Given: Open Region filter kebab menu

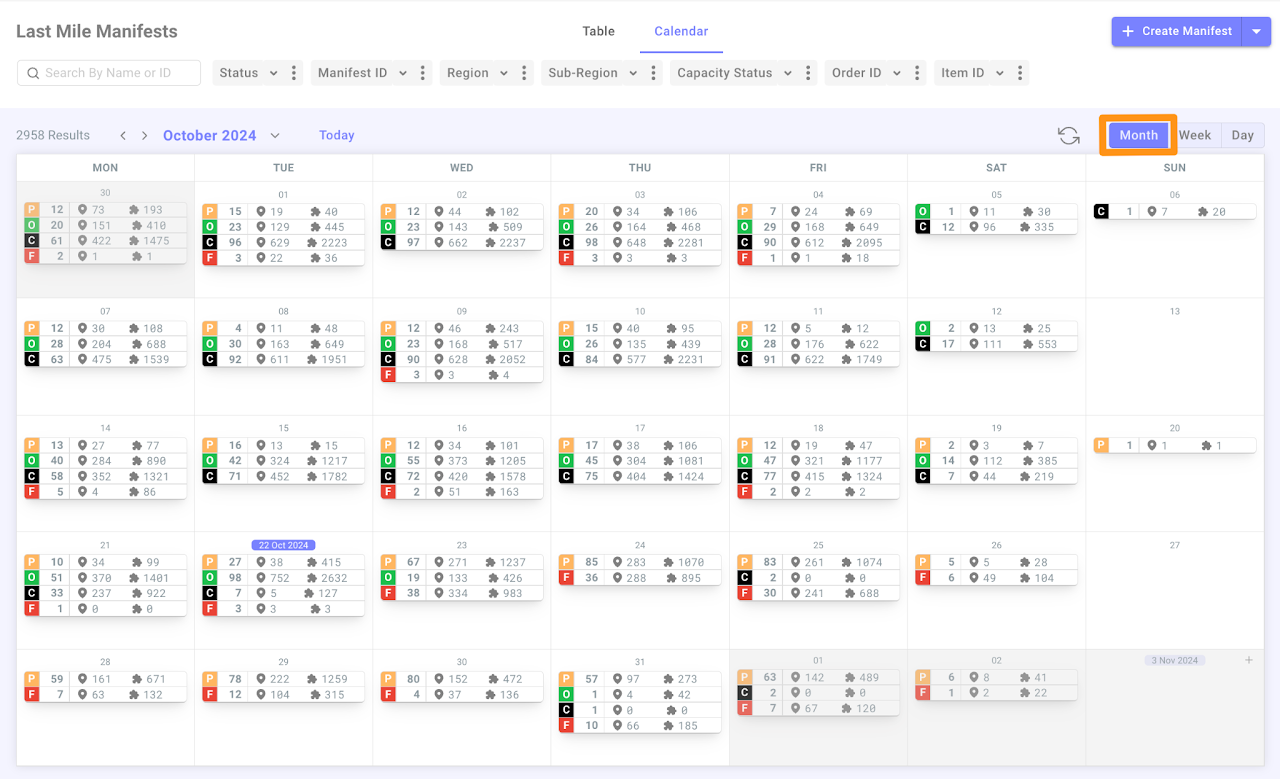Looking at the screenshot, I should pyautogui.click(x=524, y=73).
